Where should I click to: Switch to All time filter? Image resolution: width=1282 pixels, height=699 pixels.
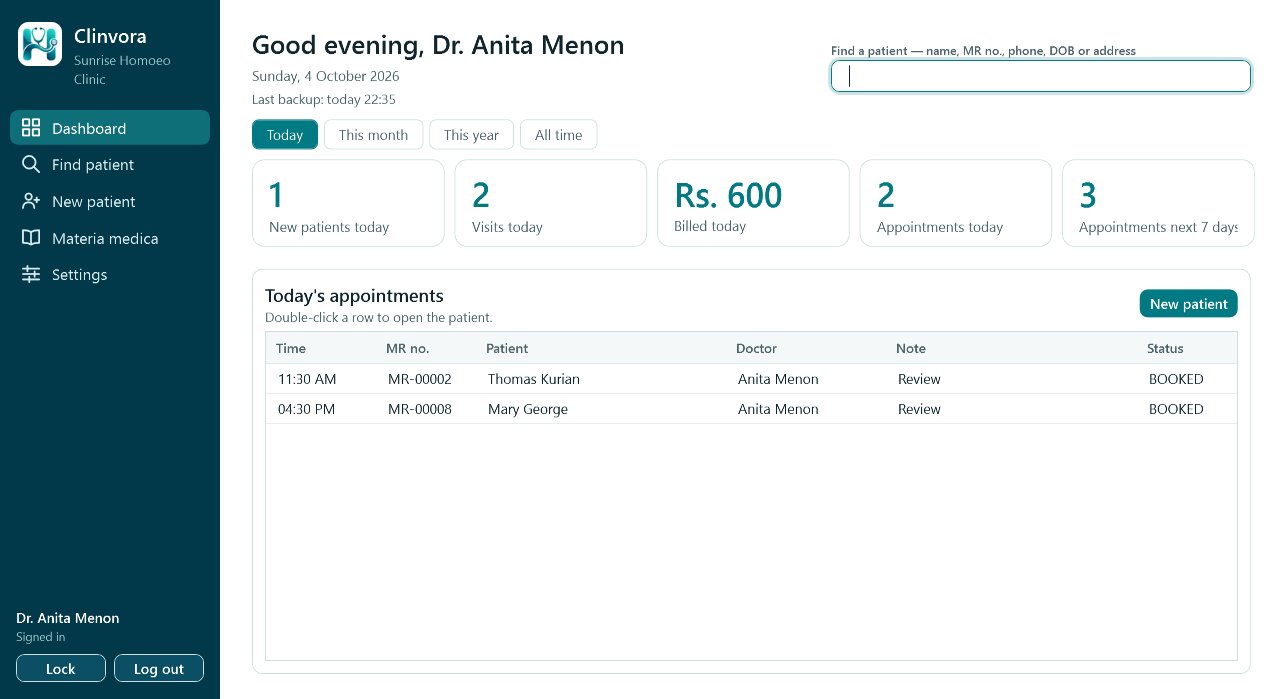pyautogui.click(x=558, y=135)
